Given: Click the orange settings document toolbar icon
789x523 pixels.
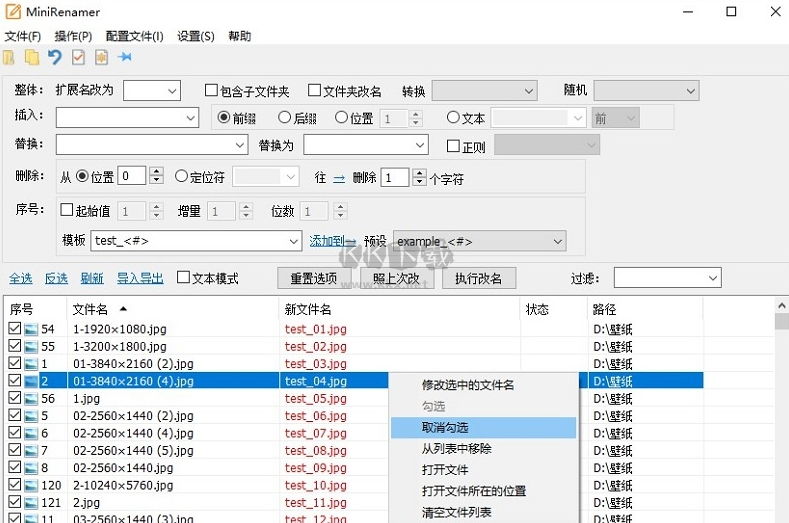Looking at the screenshot, I should tap(101, 57).
